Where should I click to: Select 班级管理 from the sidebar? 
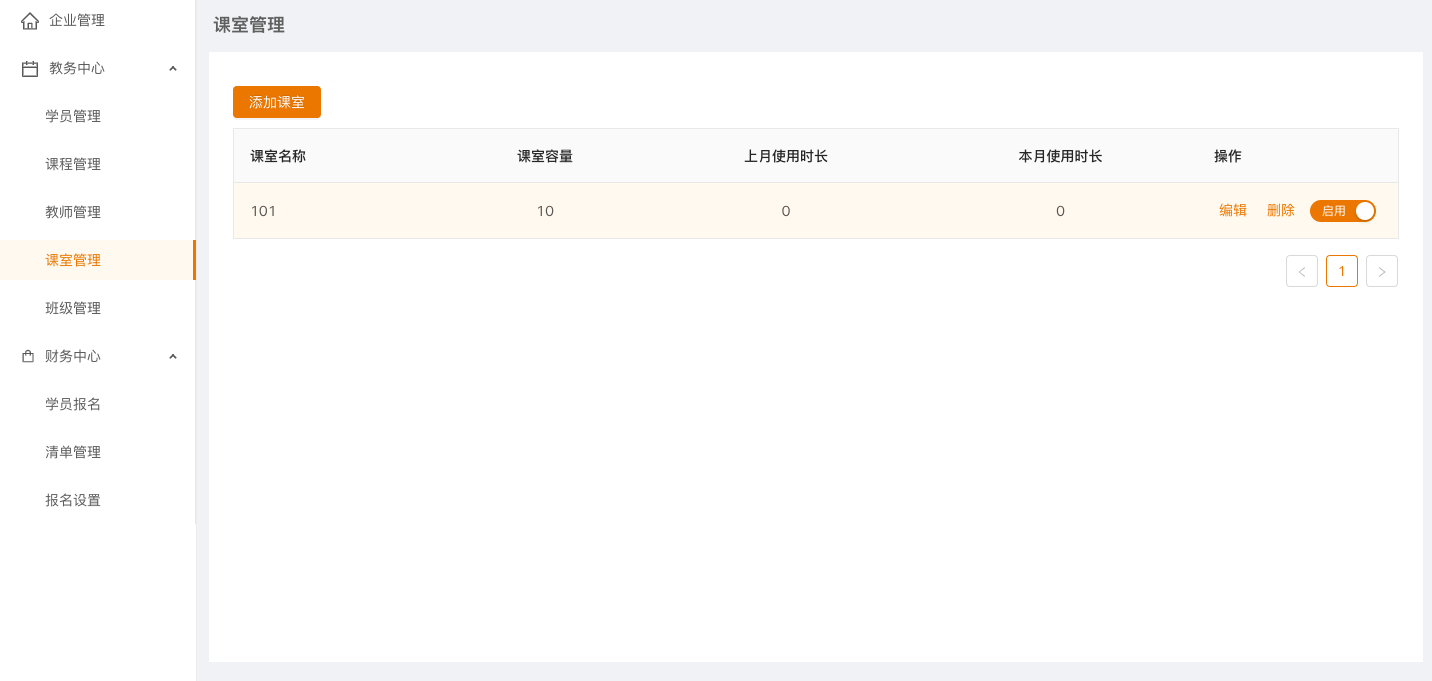click(x=73, y=309)
